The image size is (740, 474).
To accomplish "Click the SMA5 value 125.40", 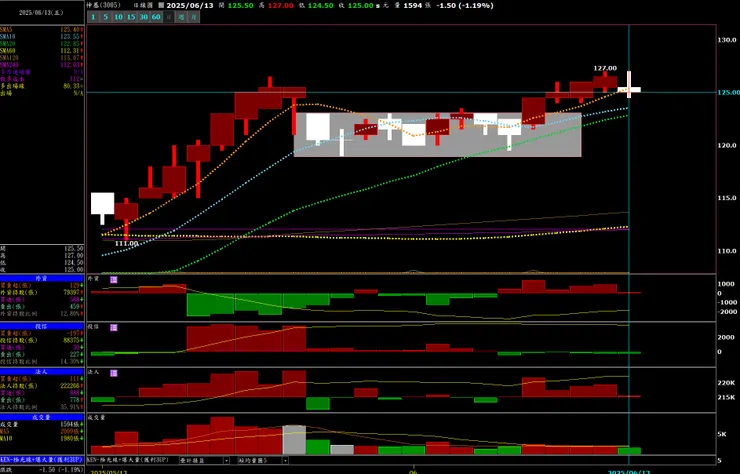I will point(72,30).
